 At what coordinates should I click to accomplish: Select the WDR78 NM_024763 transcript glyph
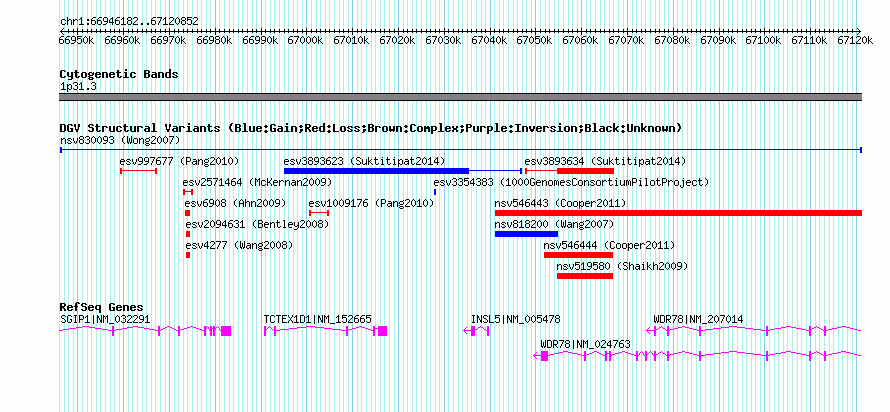click(x=698, y=356)
